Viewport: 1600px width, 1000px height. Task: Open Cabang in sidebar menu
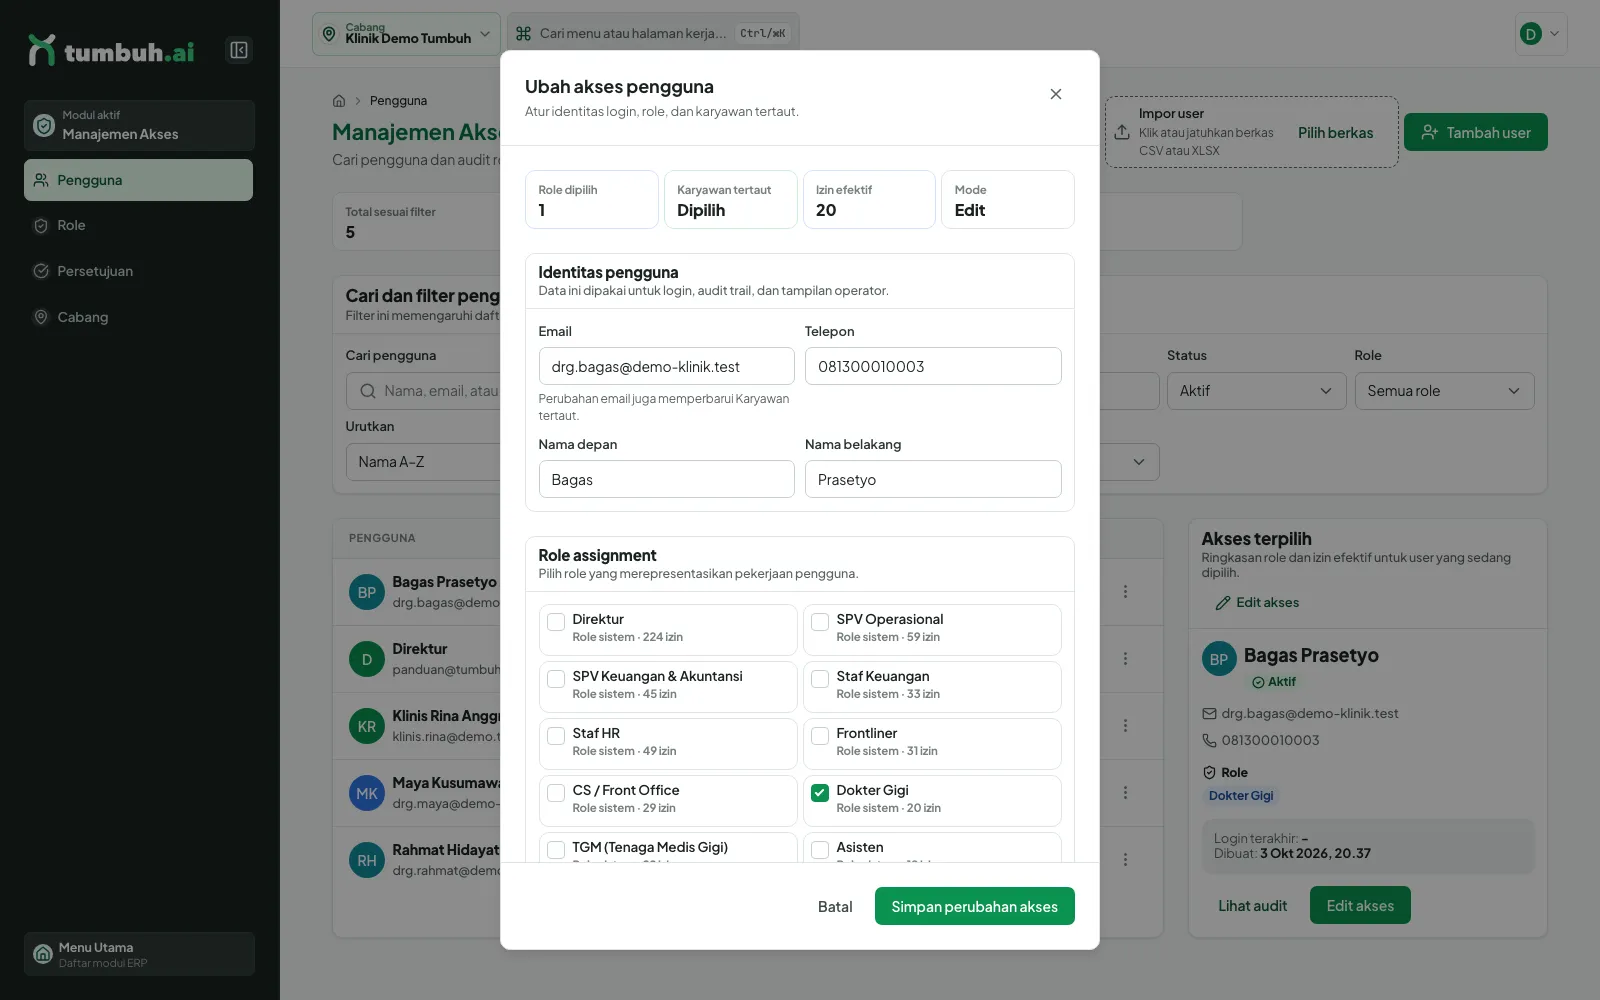(138, 317)
